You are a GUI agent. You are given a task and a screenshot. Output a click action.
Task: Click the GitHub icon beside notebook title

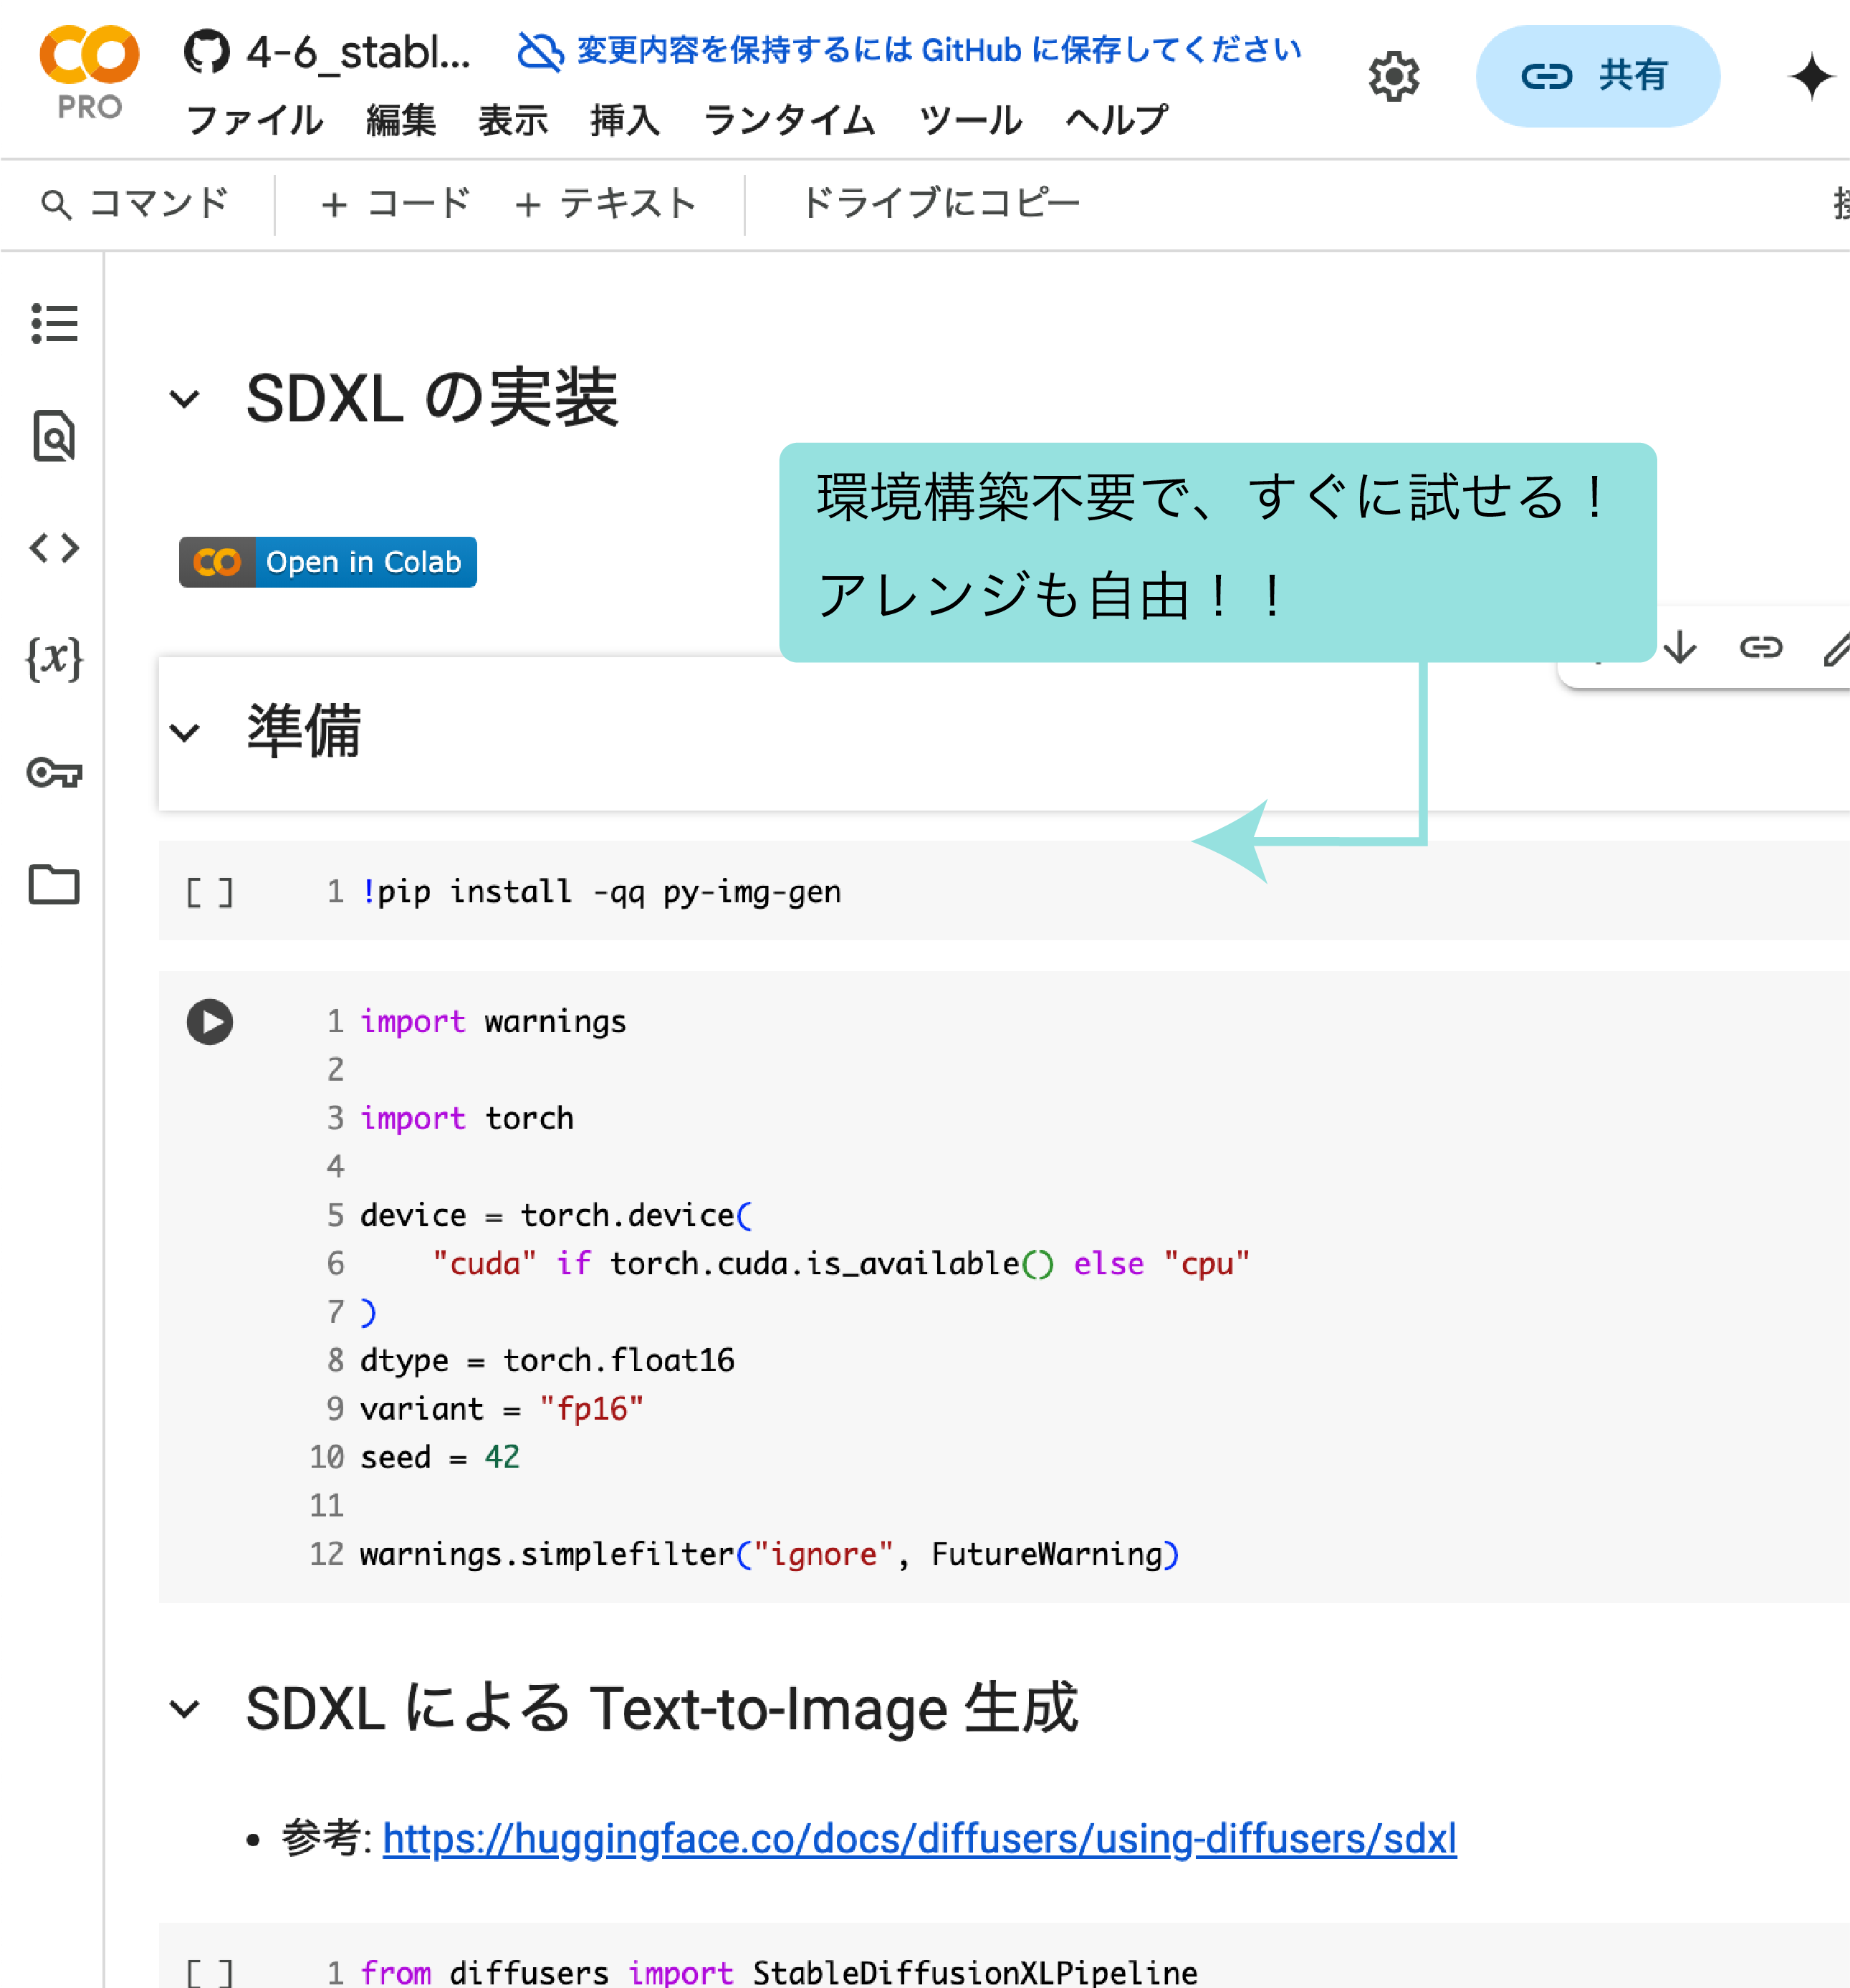pyautogui.click(x=207, y=51)
